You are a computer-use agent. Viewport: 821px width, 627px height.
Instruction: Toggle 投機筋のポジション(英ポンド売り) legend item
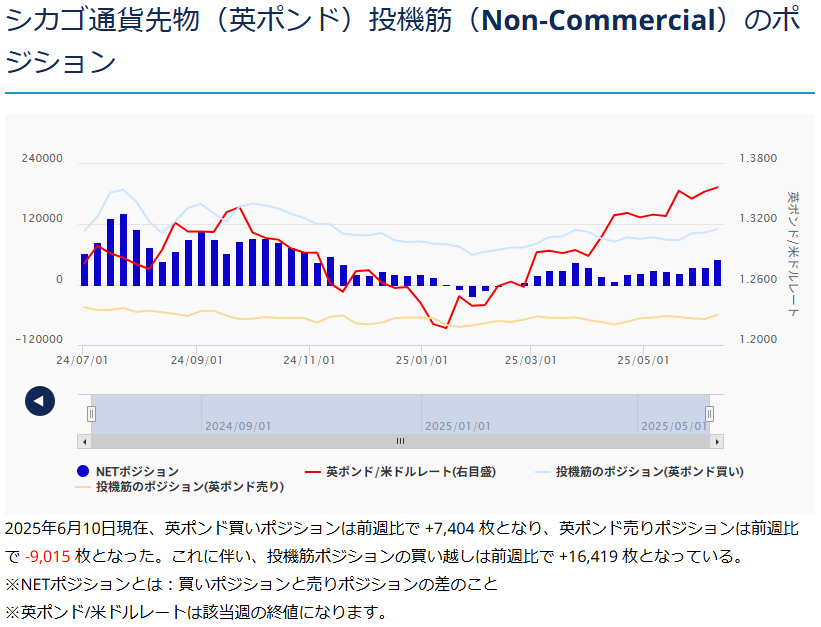pyautogui.click(x=180, y=487)
